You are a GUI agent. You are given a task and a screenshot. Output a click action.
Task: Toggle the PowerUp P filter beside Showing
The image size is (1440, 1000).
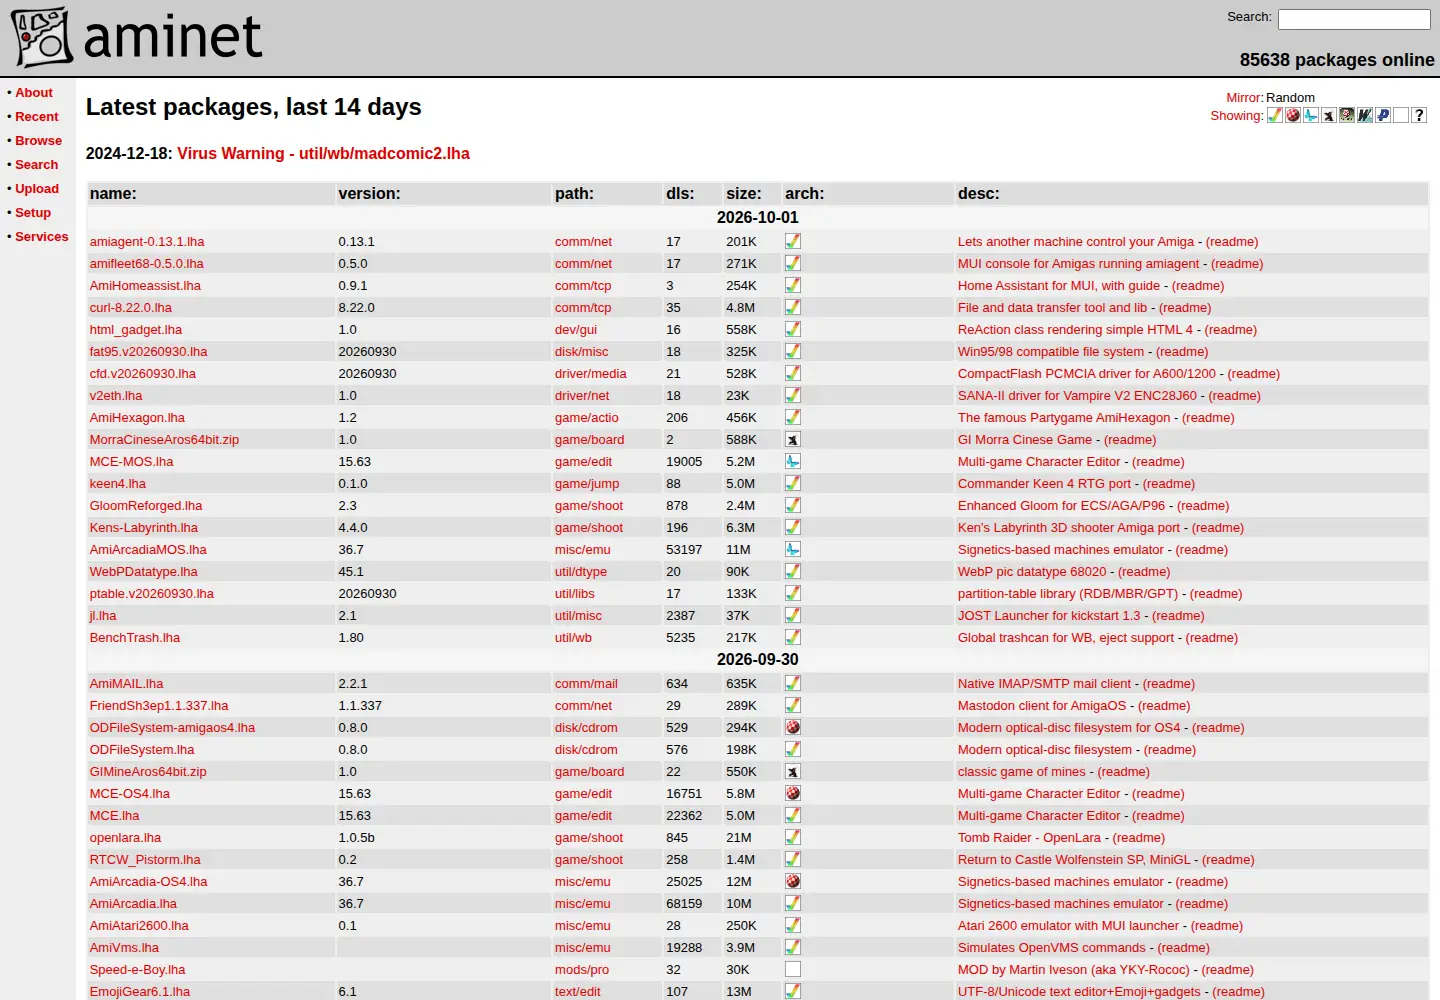tap(1383, 115)
